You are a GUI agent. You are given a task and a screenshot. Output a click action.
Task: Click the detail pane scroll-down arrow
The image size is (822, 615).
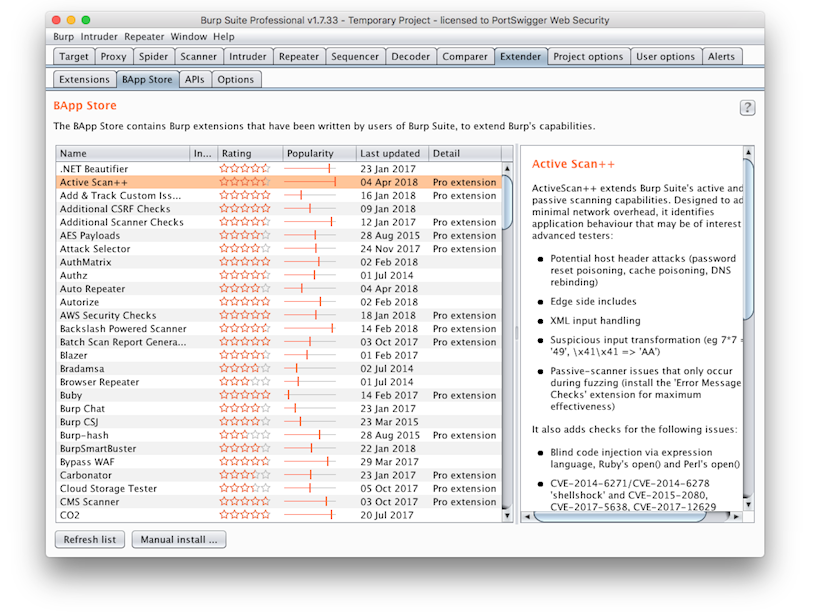coord(749,504)
